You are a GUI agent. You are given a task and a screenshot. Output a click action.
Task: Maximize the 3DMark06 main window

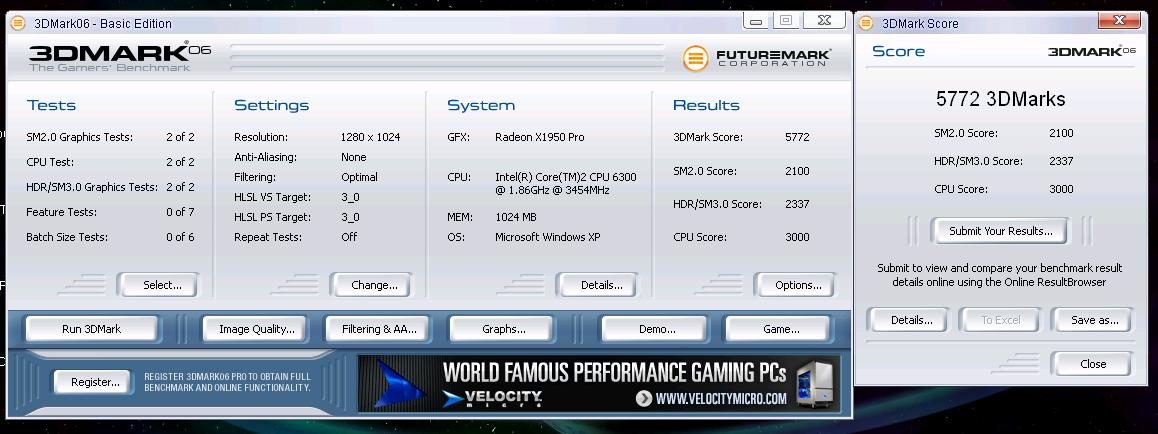click(787, 21)
